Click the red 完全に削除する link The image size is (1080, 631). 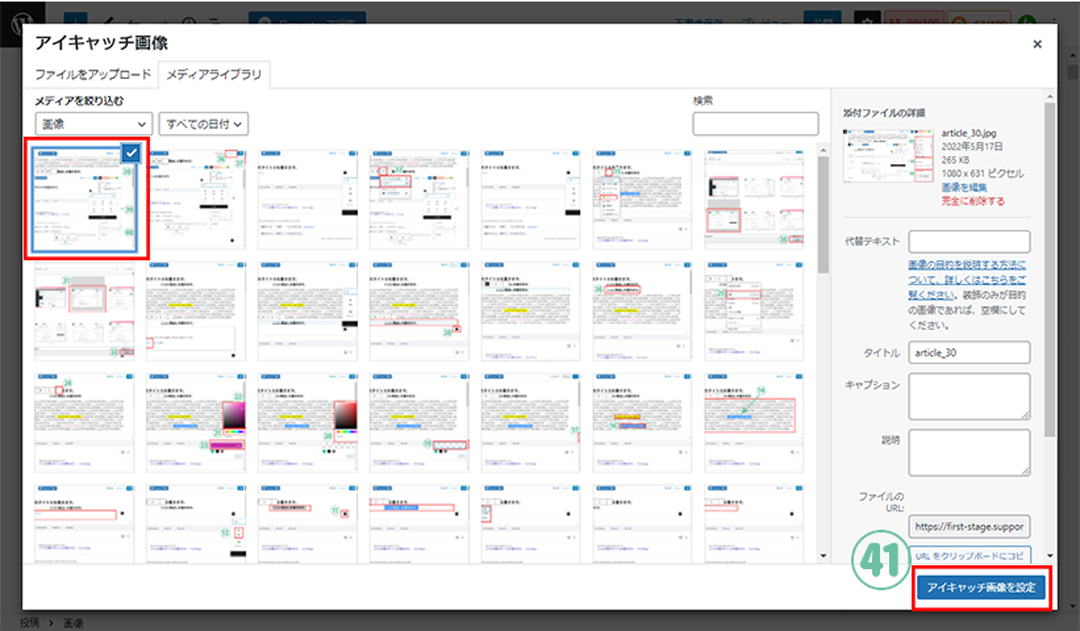click(973, 201)
